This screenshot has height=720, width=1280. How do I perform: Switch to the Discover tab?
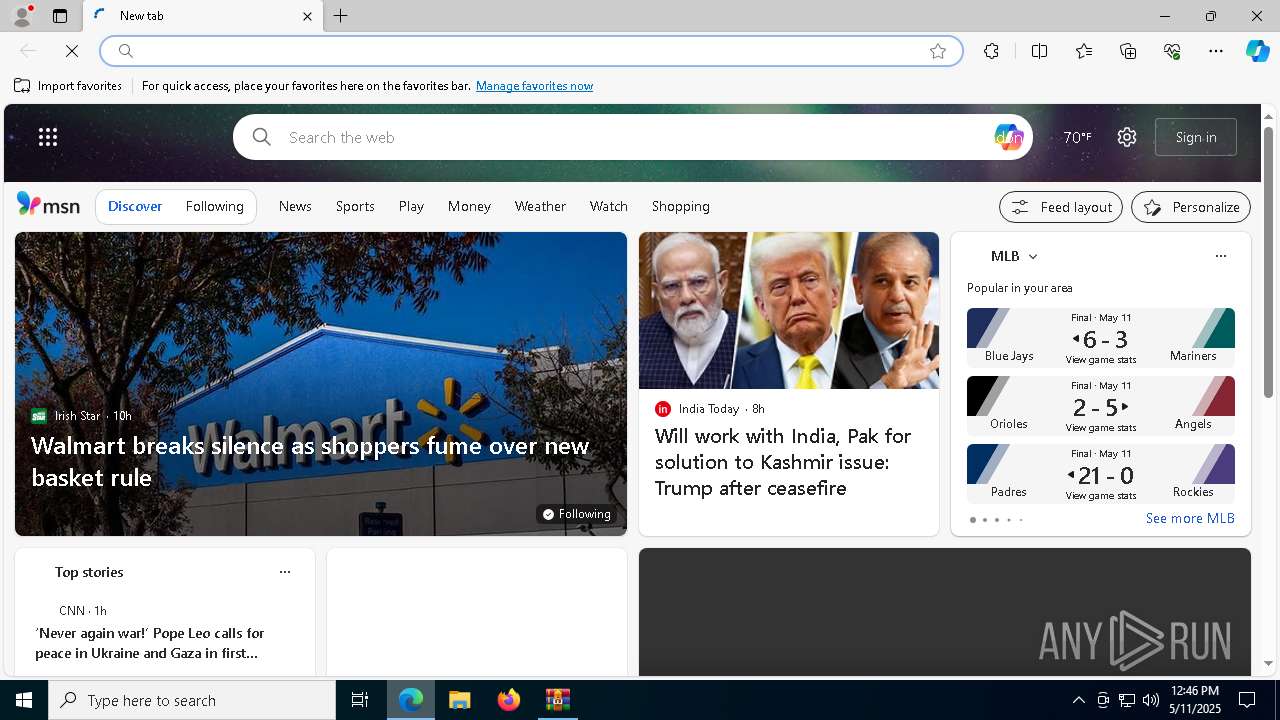tap(135, 206)
